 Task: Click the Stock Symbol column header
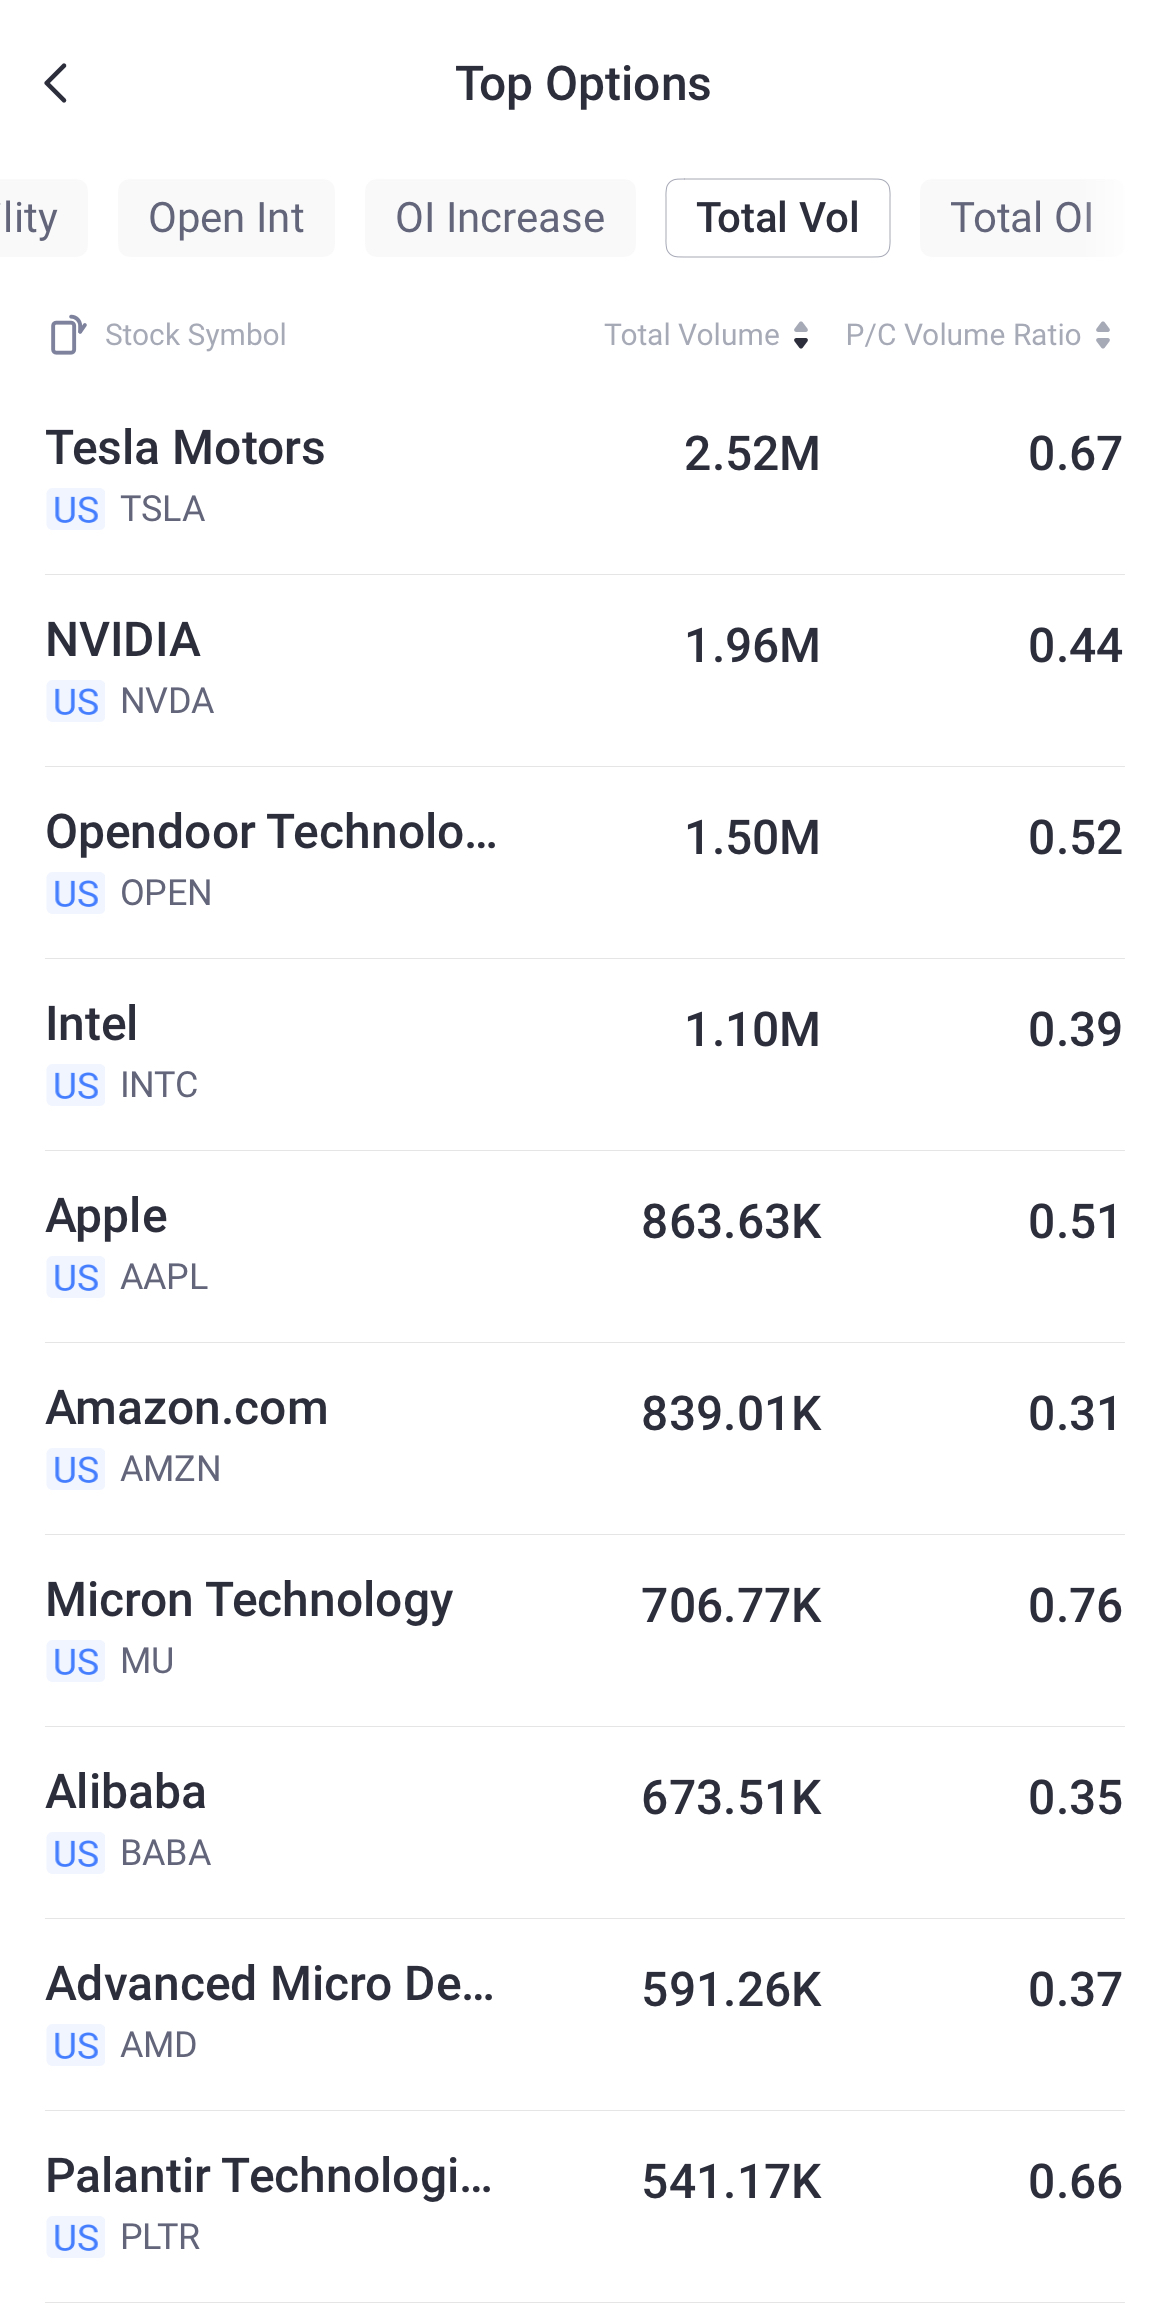(x=195, y=335)
